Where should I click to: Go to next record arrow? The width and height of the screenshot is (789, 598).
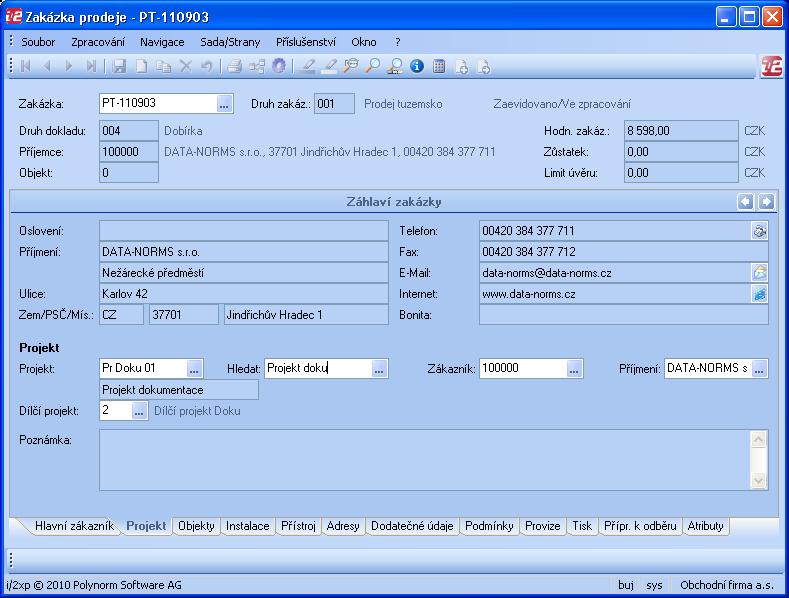pos(69,66)
